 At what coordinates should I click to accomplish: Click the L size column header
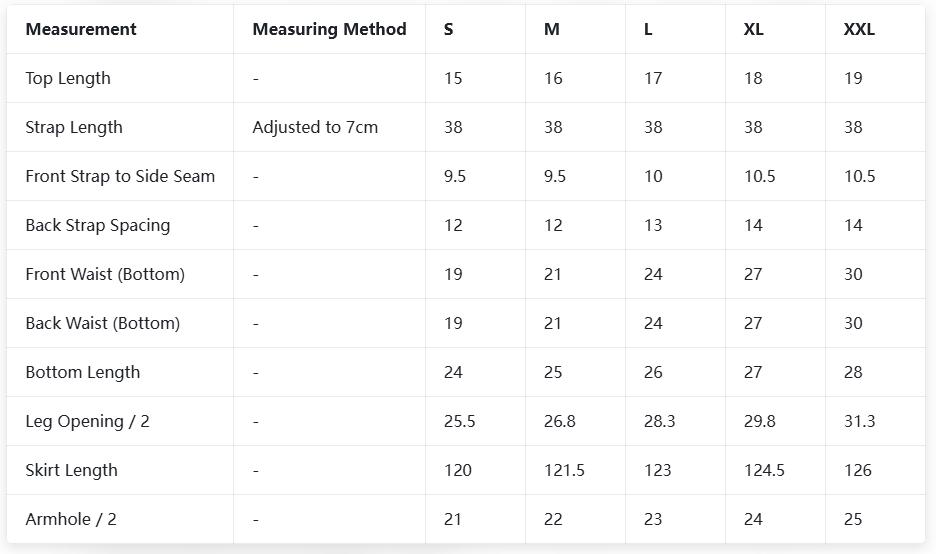pos(648,29)
